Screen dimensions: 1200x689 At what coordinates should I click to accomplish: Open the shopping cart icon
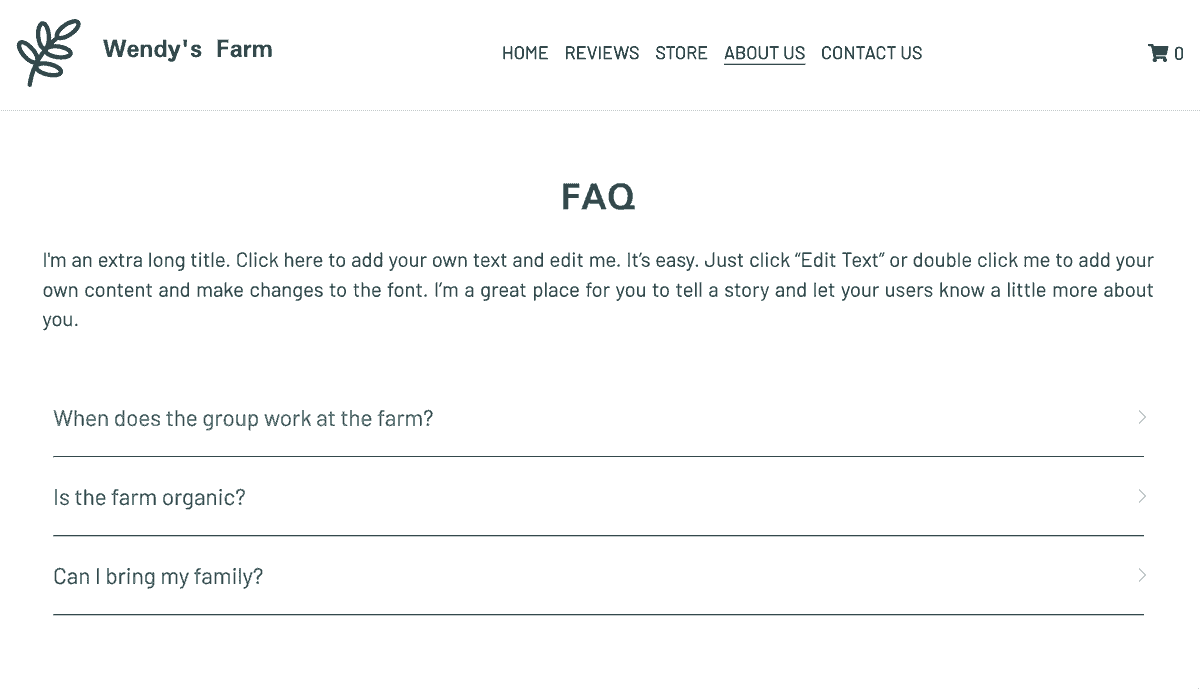tap(1158, 53)
